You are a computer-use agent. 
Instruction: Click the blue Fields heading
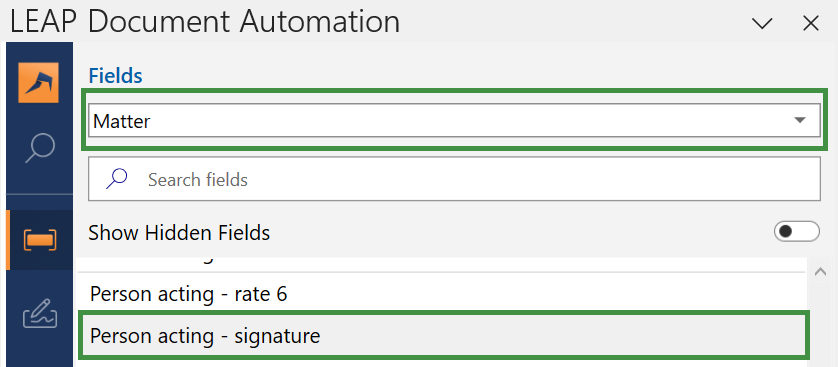tap(115, 76)
